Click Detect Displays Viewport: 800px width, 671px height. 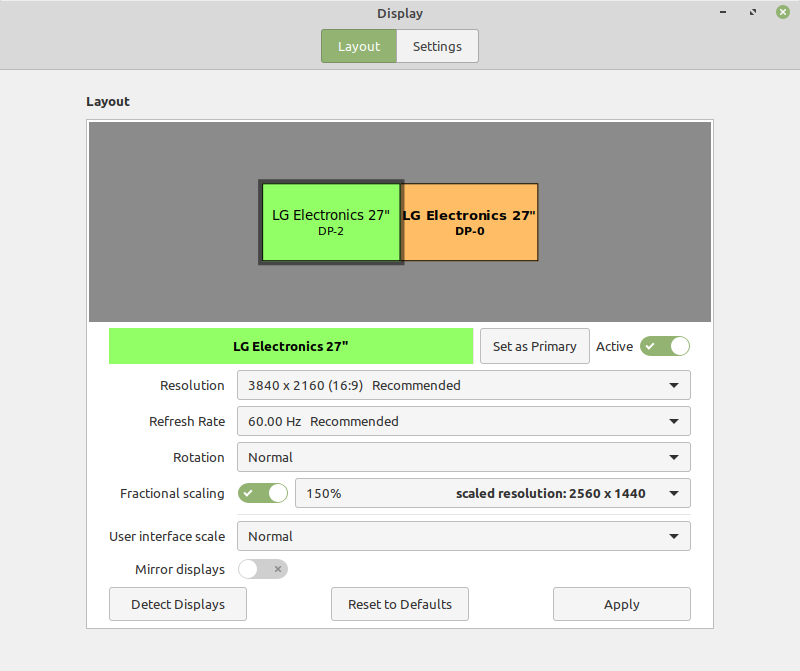[177, 604]
